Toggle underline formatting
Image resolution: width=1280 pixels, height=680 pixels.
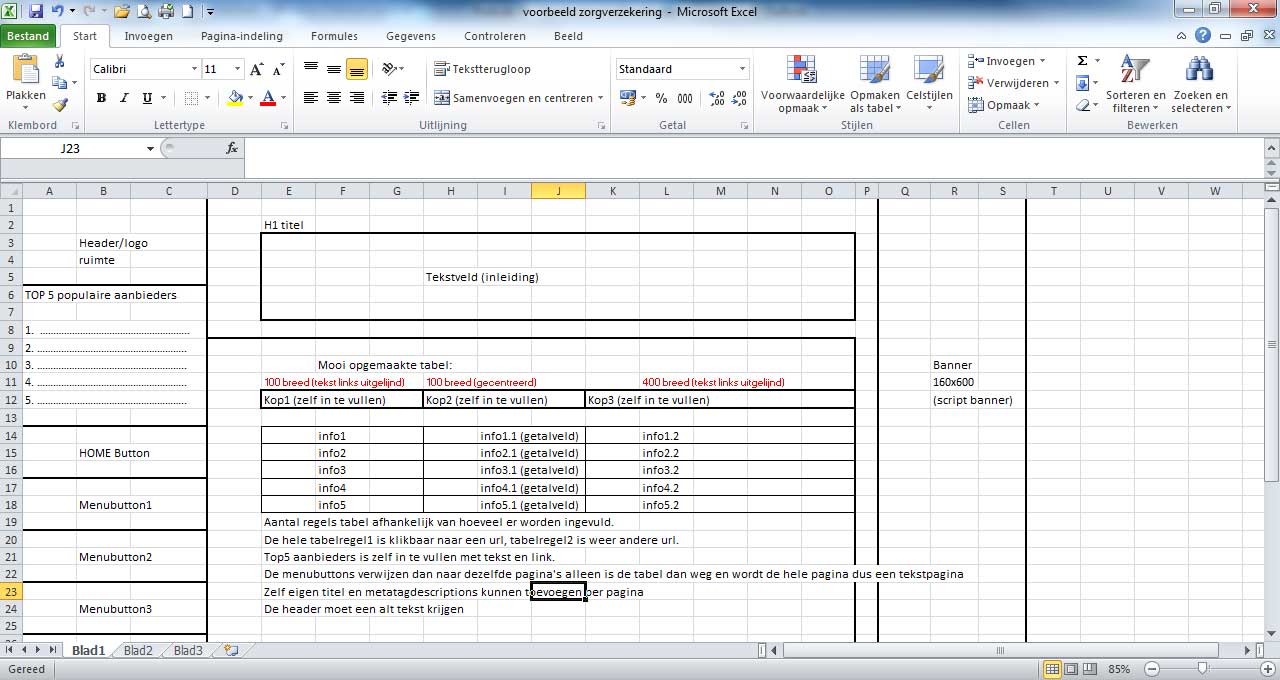[x=147, y=98]
